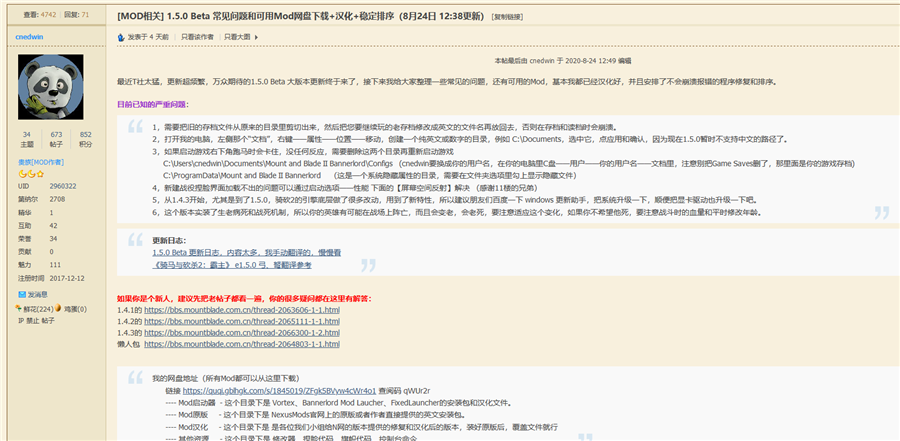Click the purple 目前已知的严重问题 heading
Viewport: 900px width, 441px height.
153,105
